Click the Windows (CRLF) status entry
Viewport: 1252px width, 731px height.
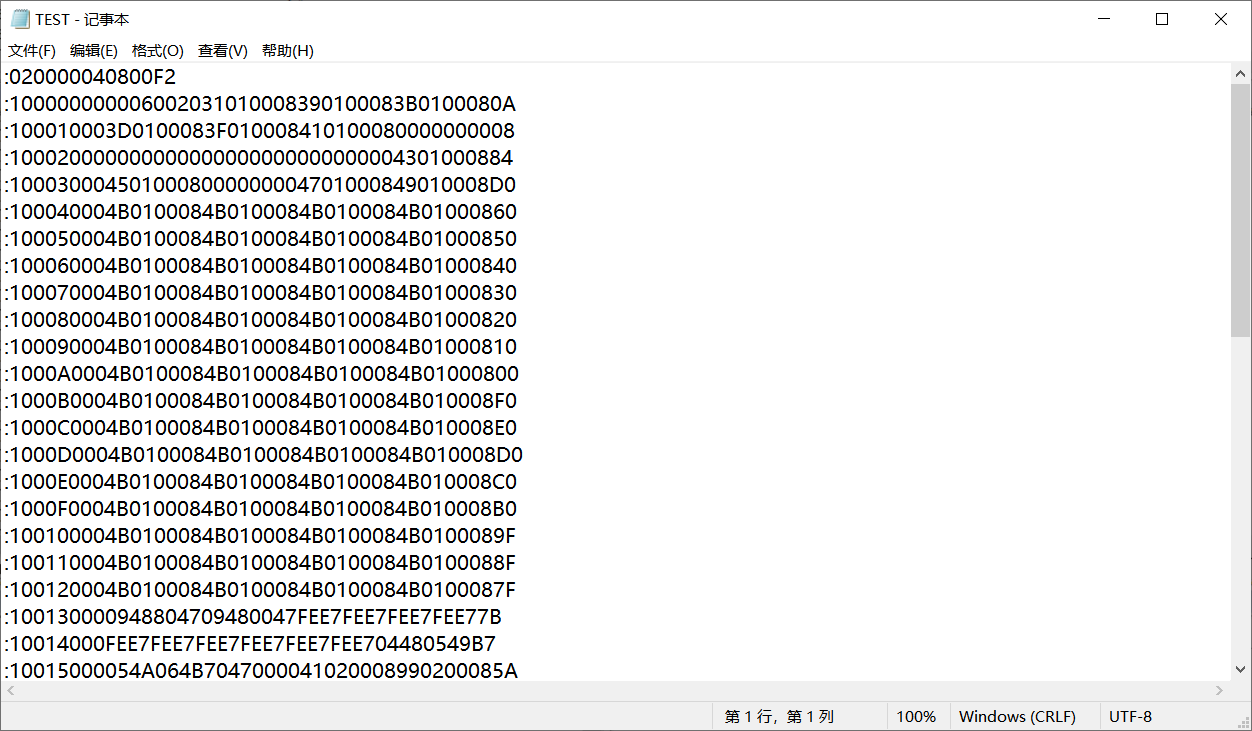[1017, 717]
